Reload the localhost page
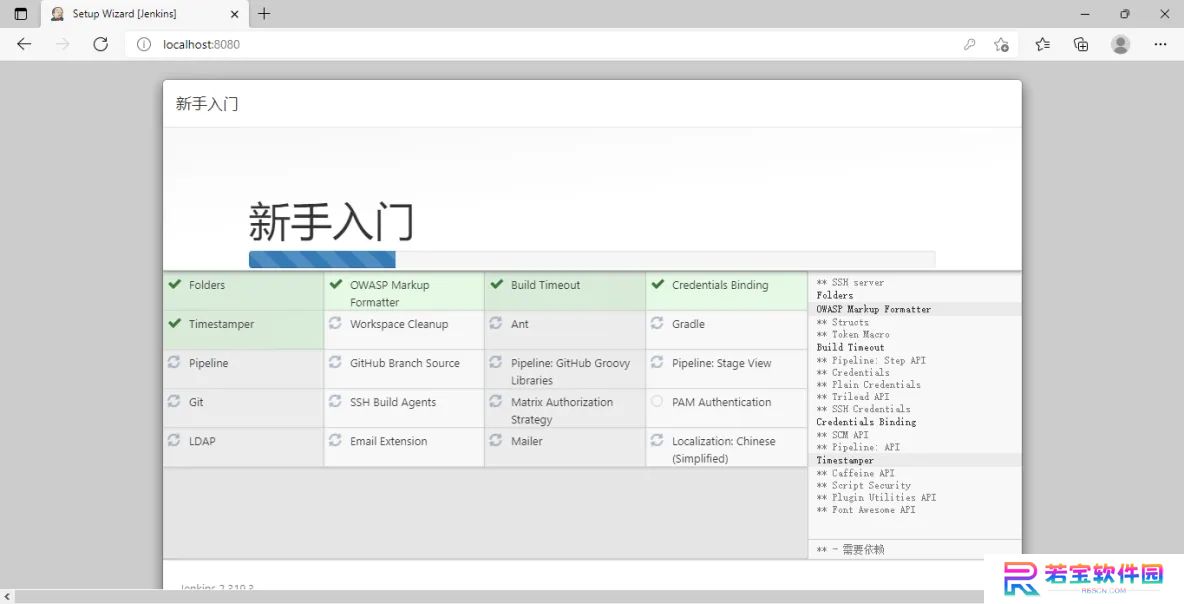Viewport: 1184px width, 604px height. click(100, 45)
